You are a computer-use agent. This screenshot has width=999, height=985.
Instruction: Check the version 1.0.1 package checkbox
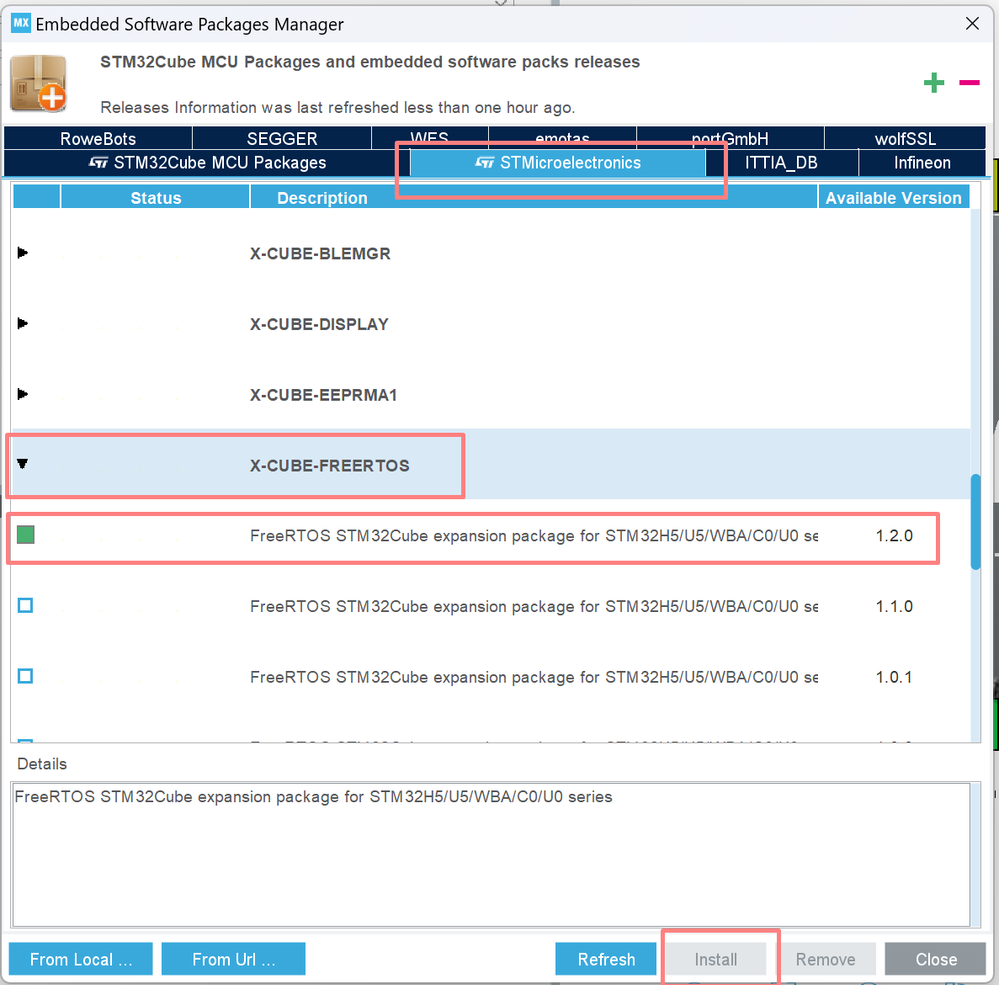click(25, 676)
